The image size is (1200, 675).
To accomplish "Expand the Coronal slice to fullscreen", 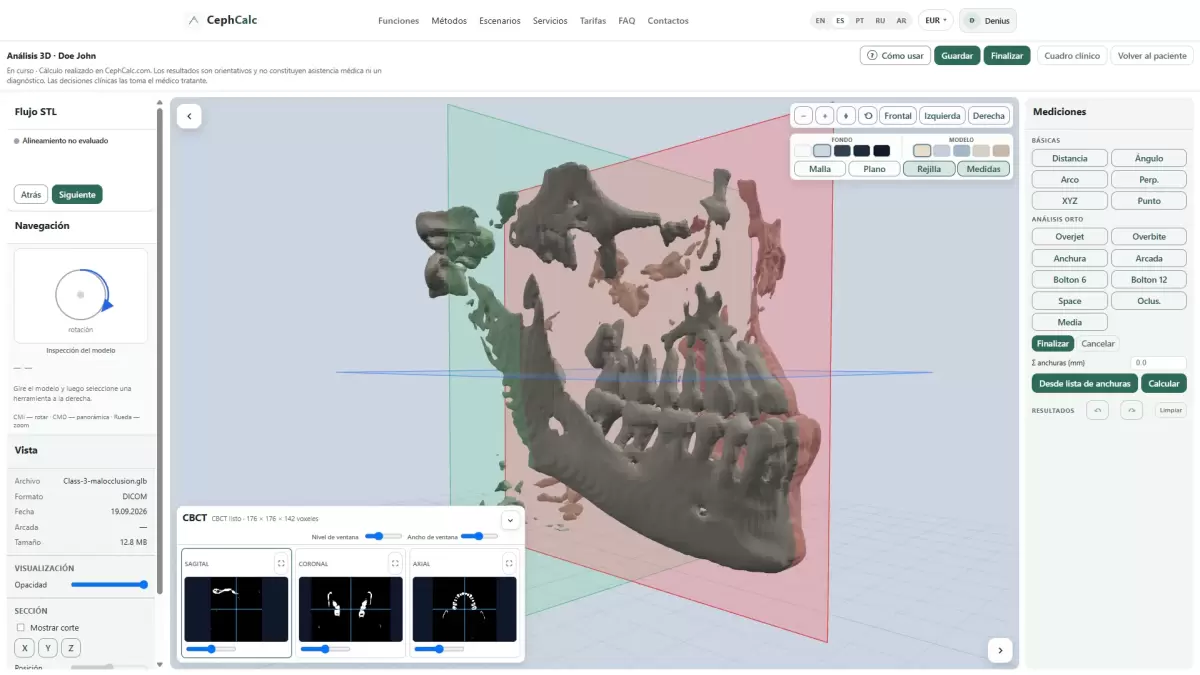I will coord(395,563).
